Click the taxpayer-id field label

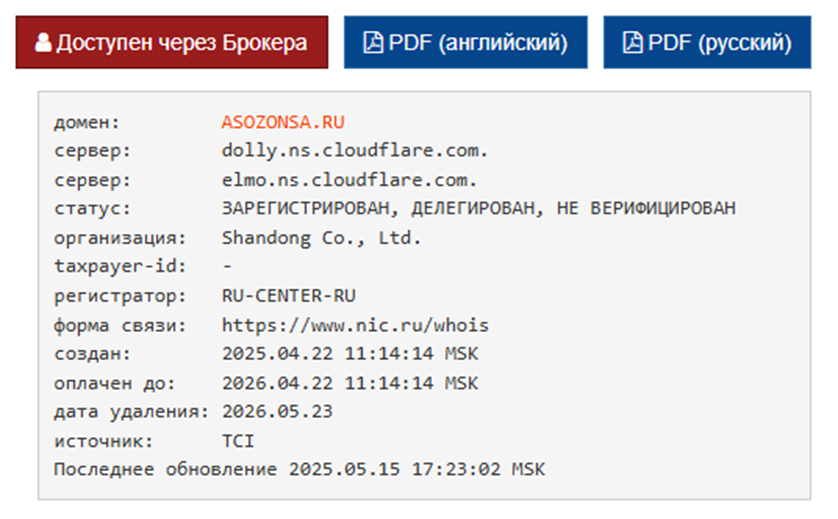click(100, 267)
